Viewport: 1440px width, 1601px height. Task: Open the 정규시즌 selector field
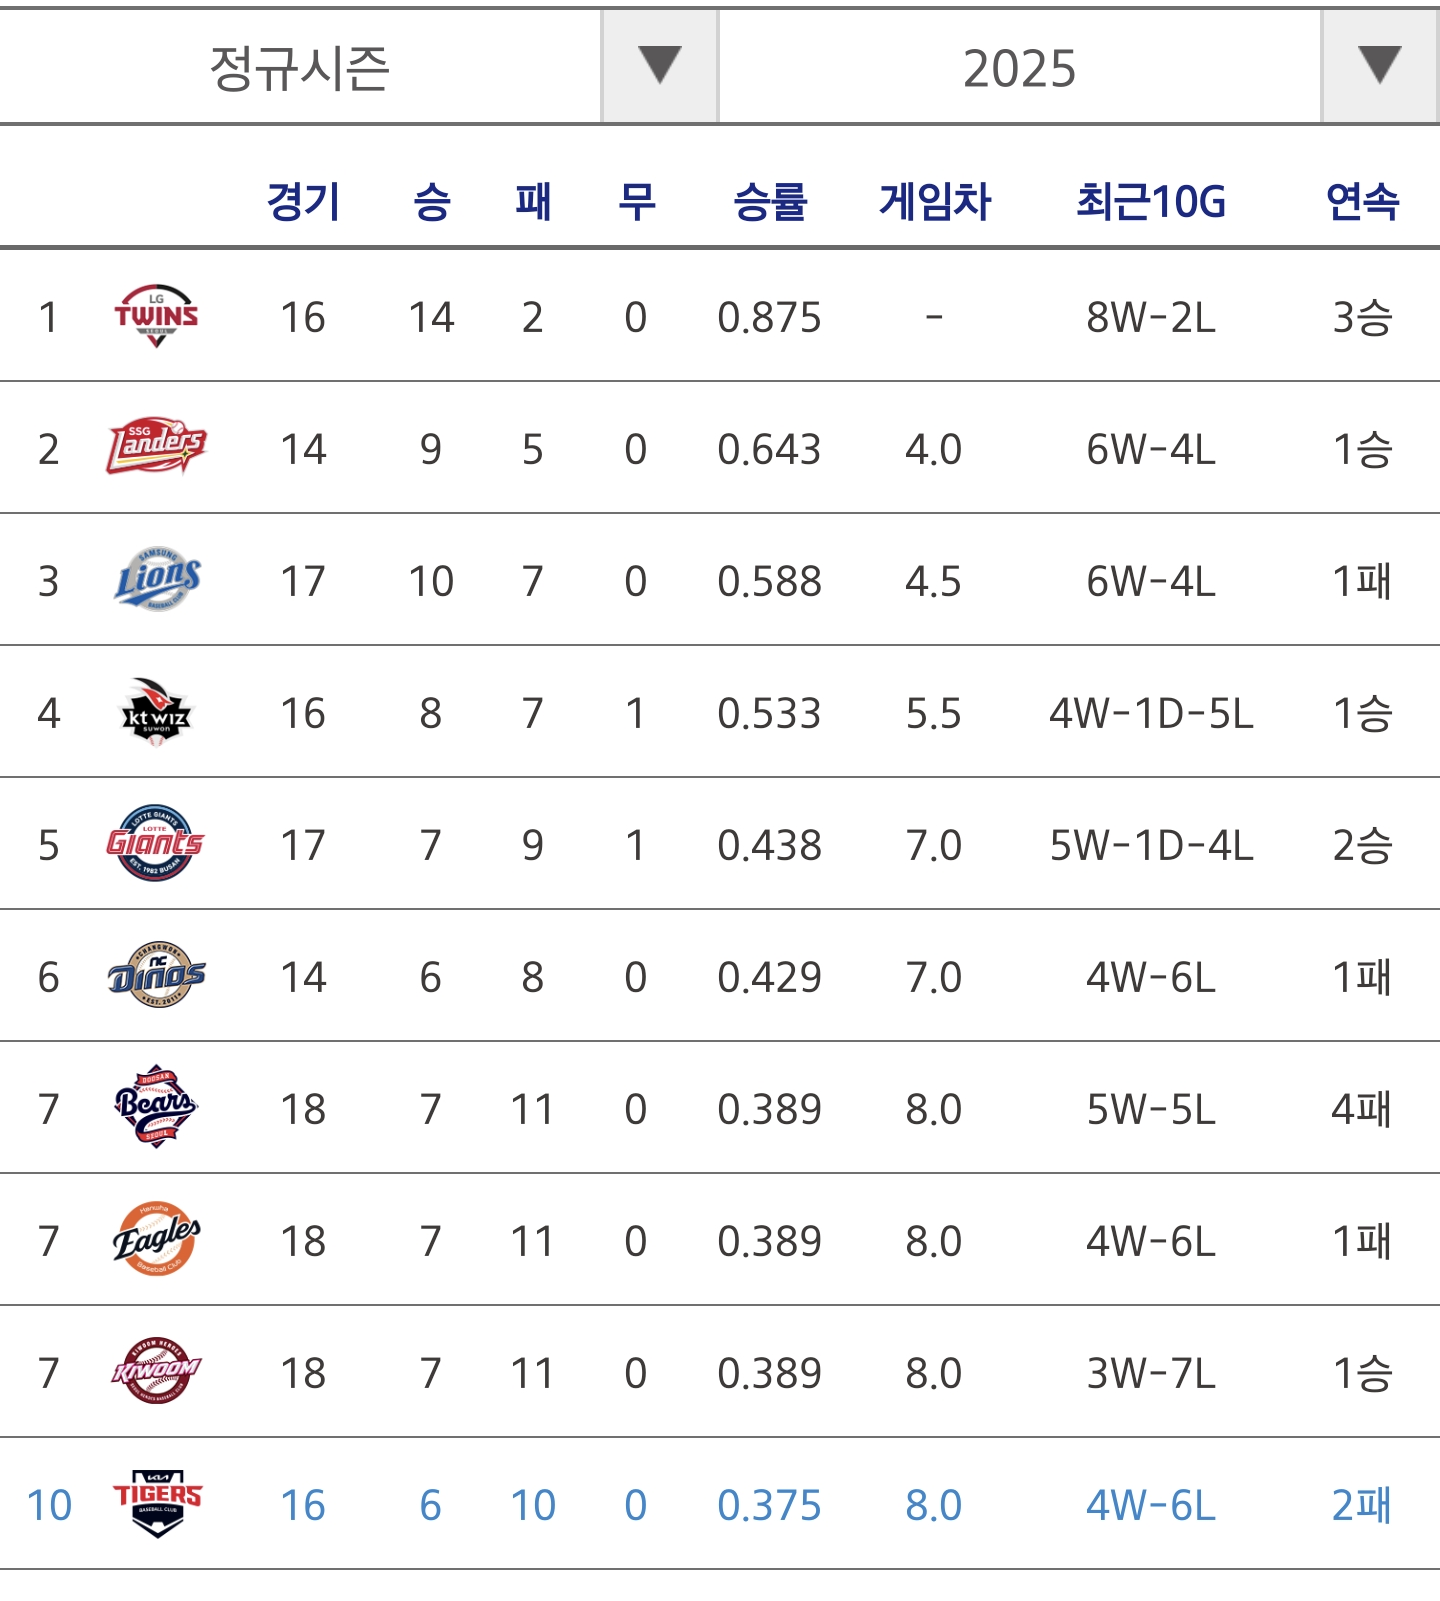[x=300, y=67]
